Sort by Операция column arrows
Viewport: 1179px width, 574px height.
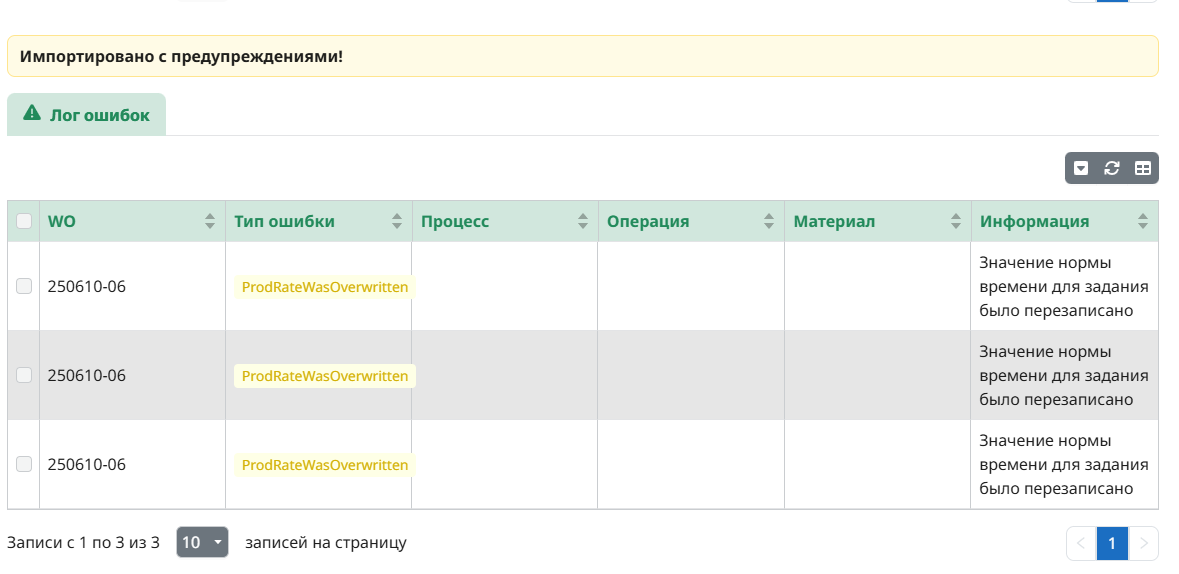pyautogui.click(x=769, y=222)
